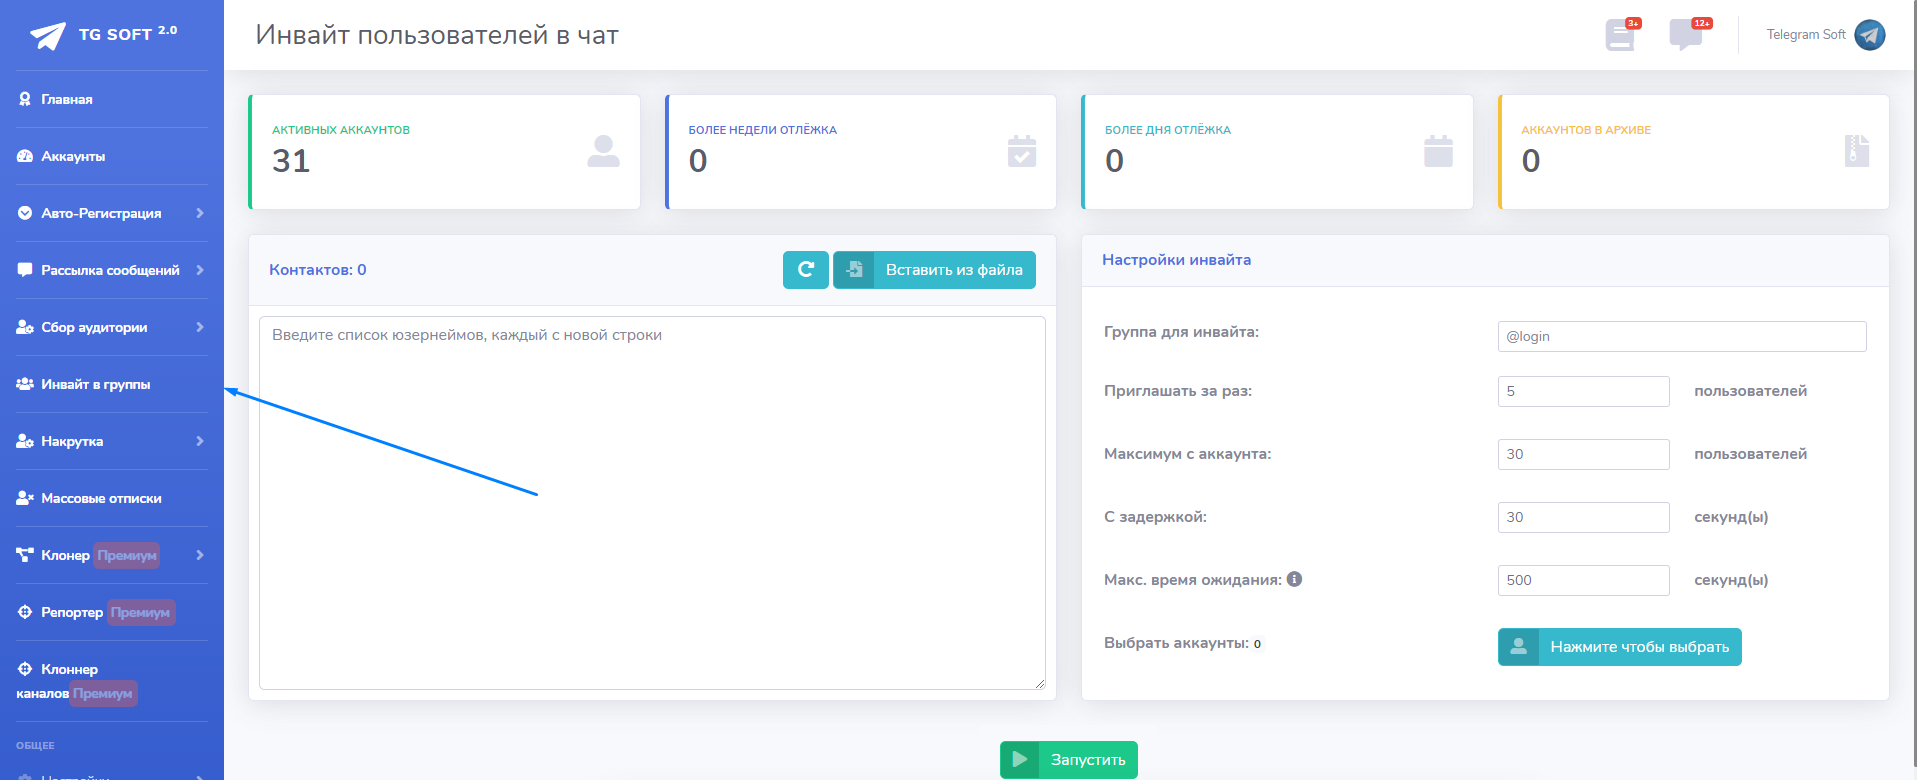Click the Макс. время ожидания field
Screen dimensions: 1917x780
[1584, 580]
